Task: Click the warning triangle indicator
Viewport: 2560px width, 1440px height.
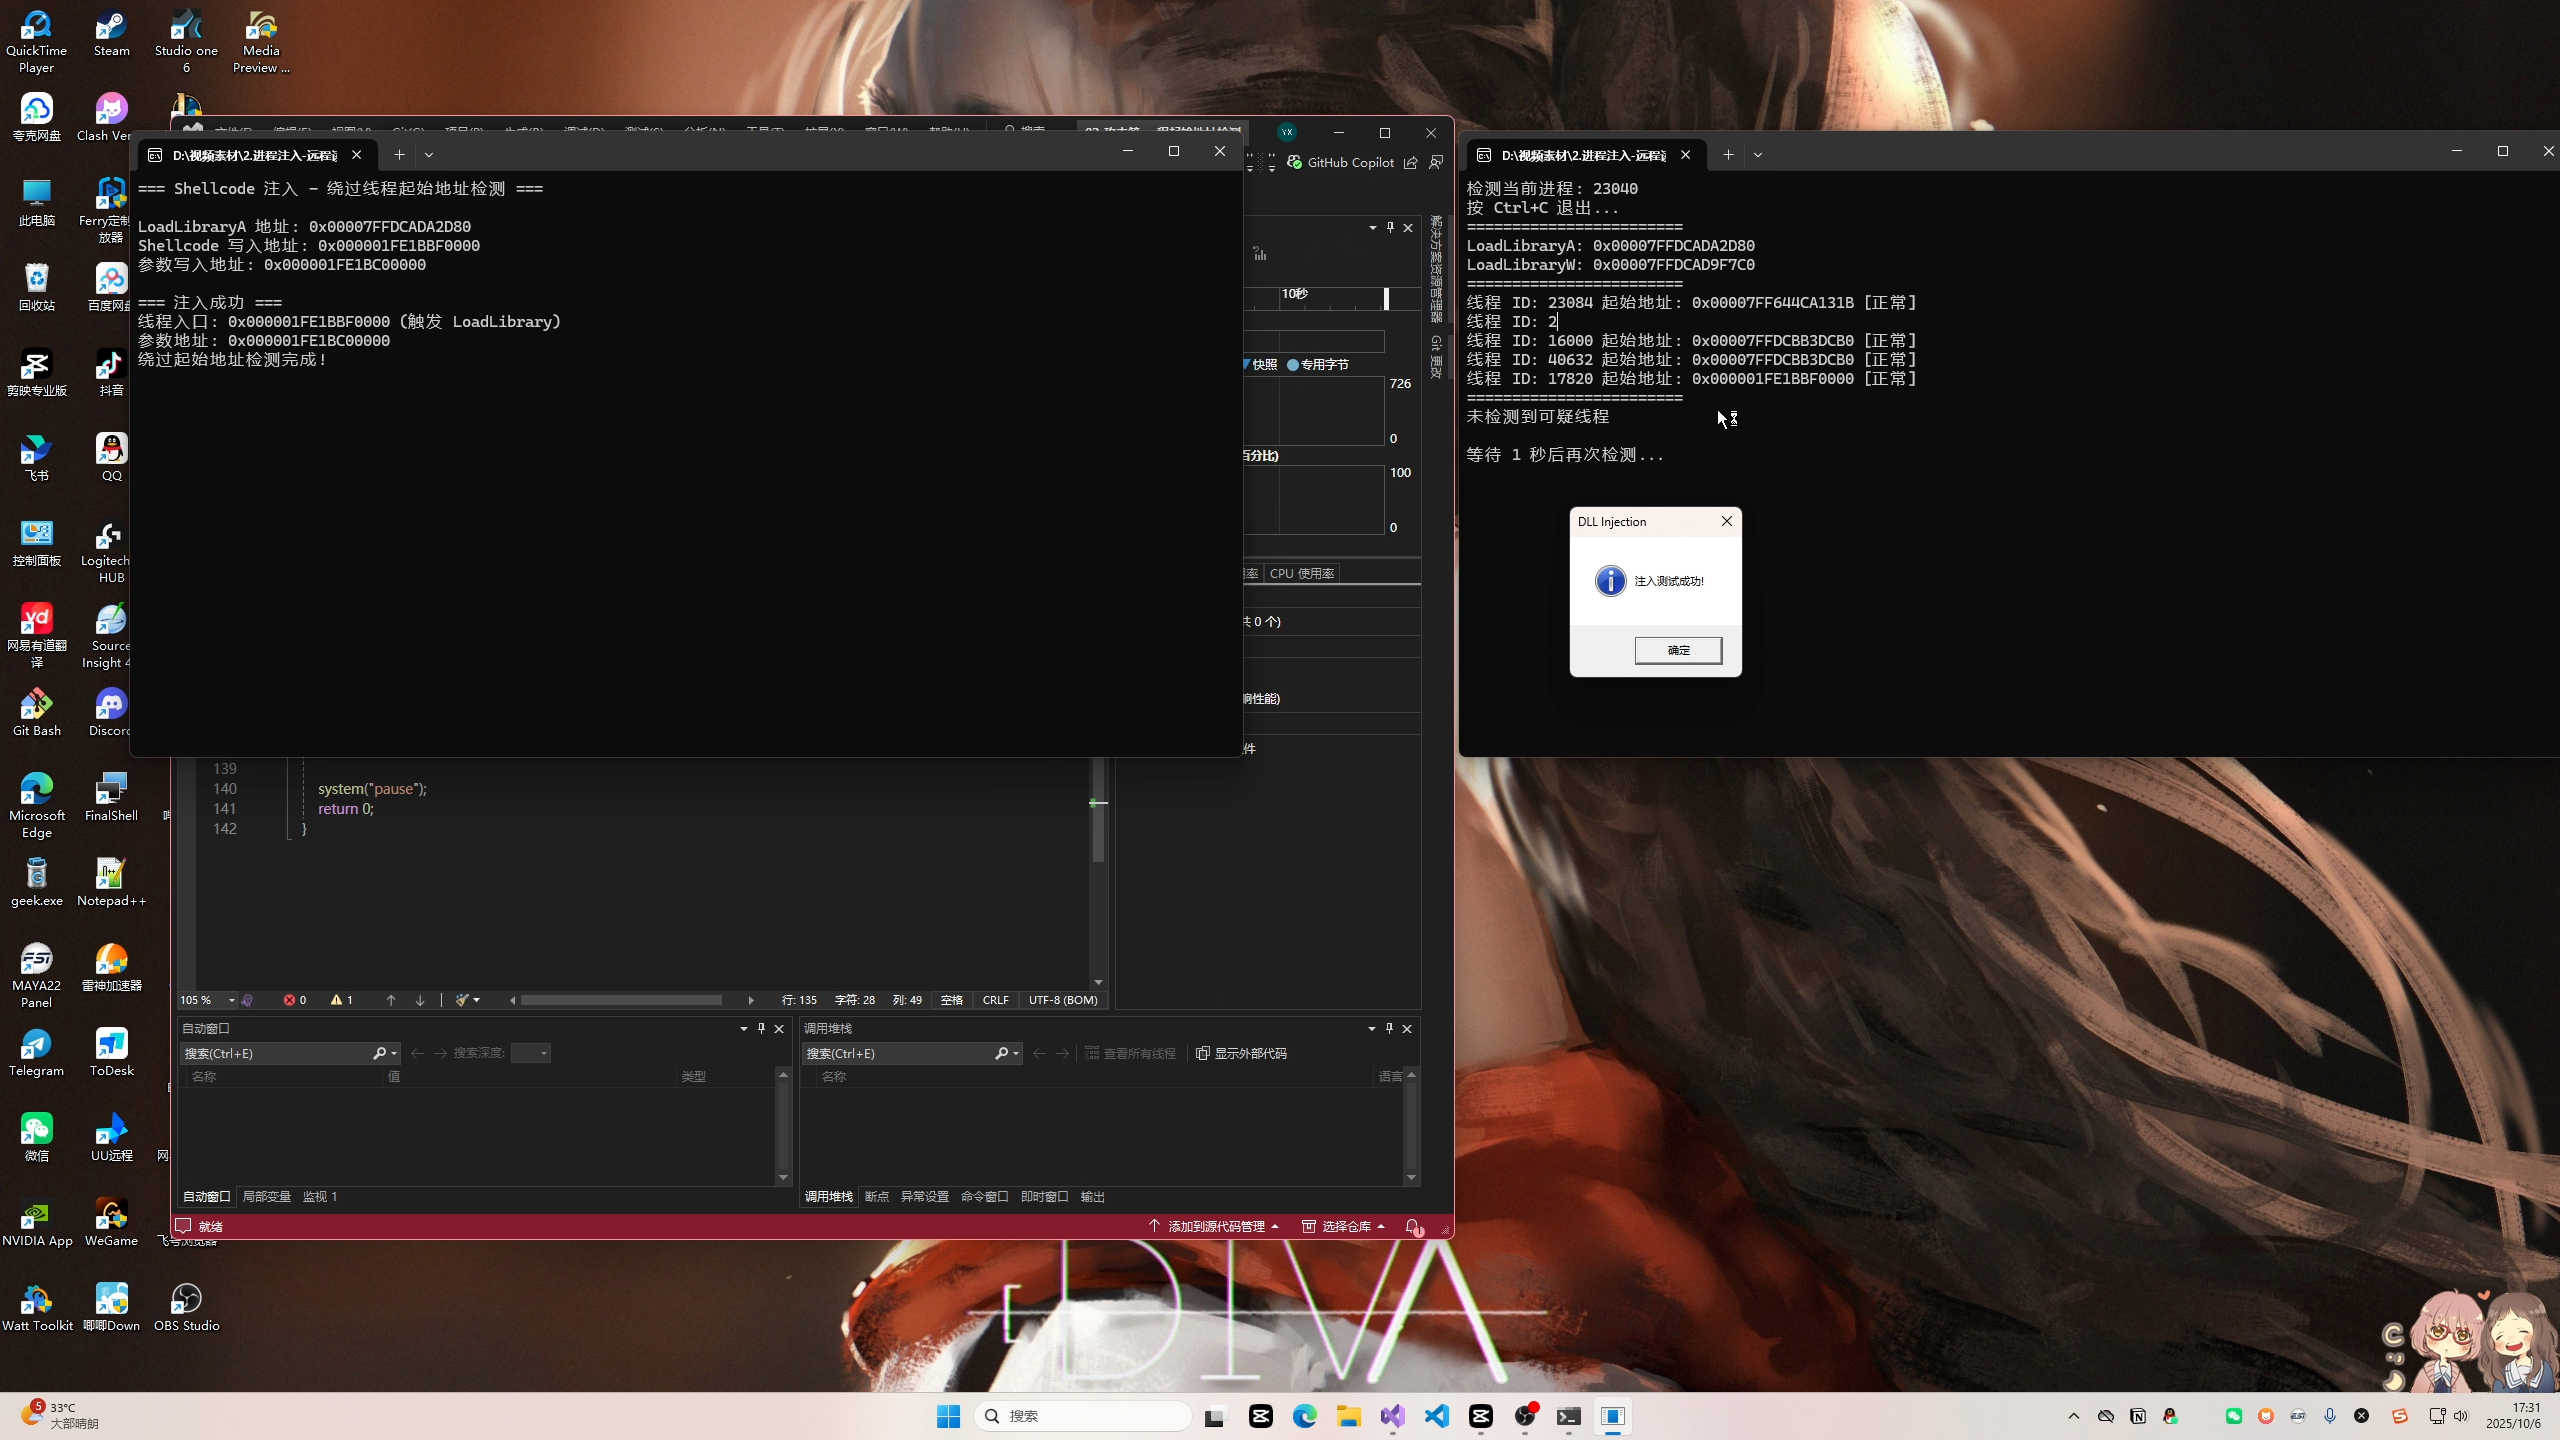Action: click(x=337, y=1000)
